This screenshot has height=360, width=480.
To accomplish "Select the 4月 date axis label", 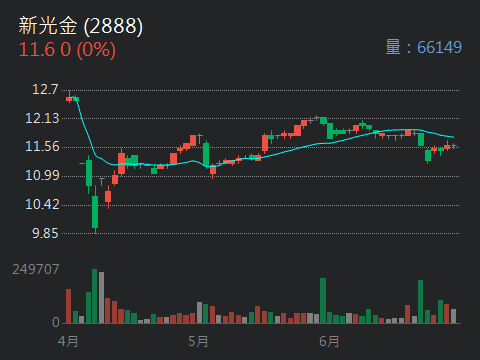I will pyautogui.click(x=68, y=341).
